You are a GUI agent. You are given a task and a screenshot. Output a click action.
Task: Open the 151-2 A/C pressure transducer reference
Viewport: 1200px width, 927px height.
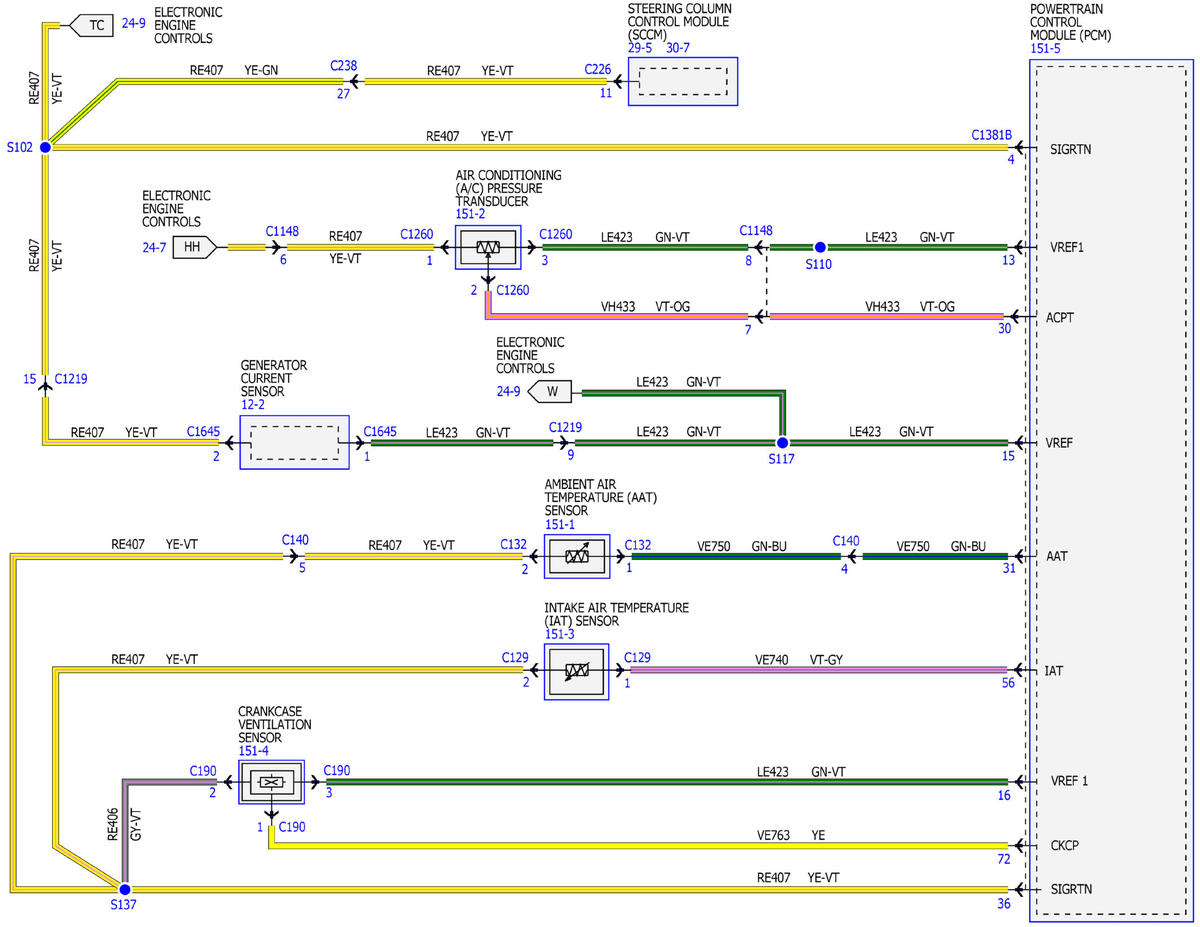coord(470,213)
